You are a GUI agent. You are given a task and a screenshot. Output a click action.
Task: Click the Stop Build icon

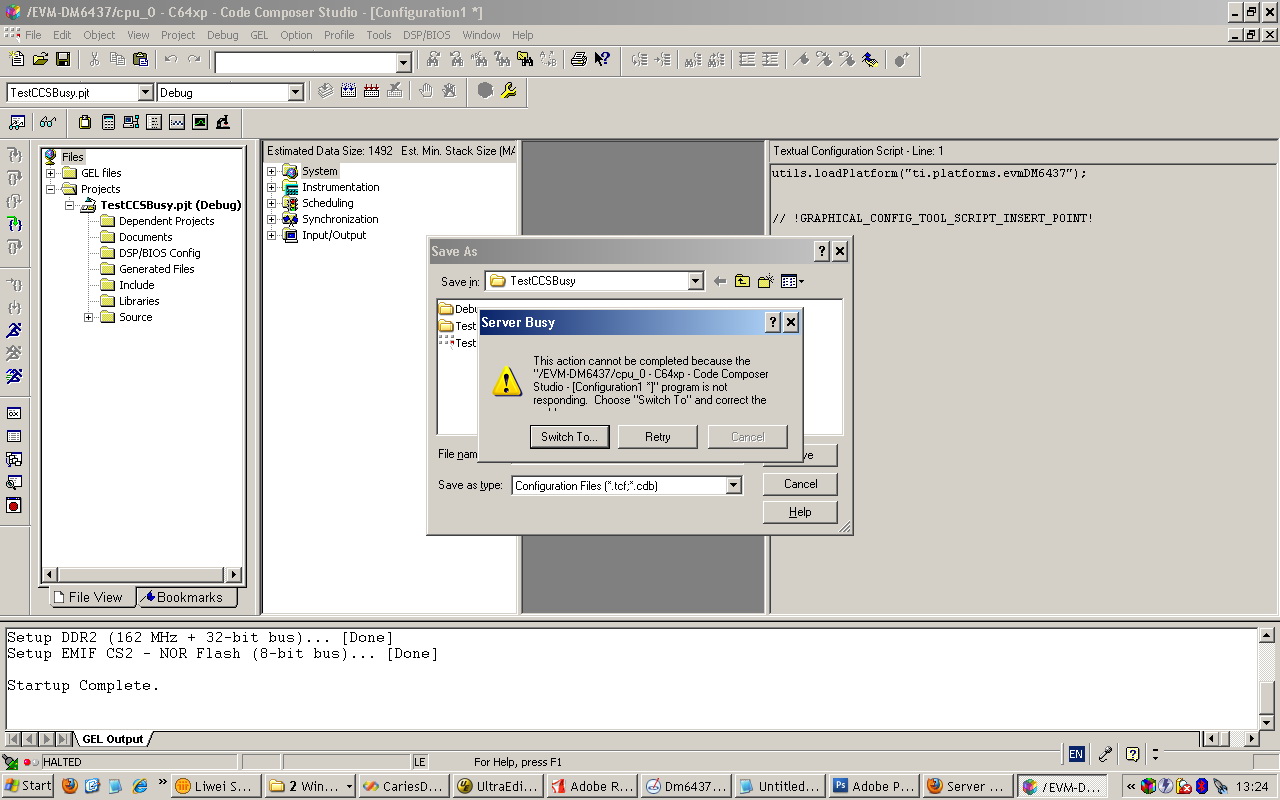(394, 92)
